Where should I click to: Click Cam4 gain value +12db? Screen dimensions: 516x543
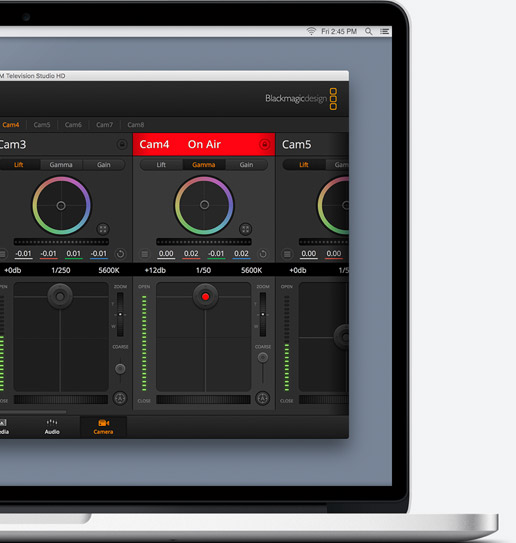click(x=155, y=270)
